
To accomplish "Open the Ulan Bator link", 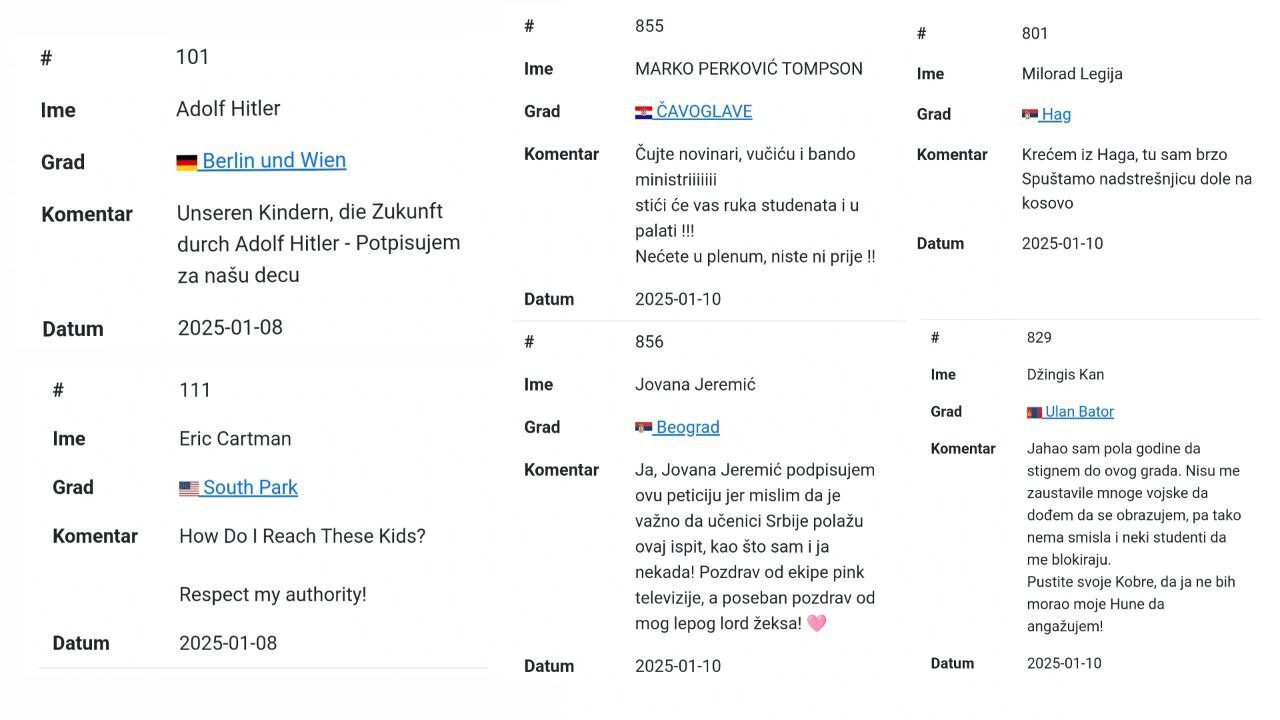I will tap(1079, 411).
